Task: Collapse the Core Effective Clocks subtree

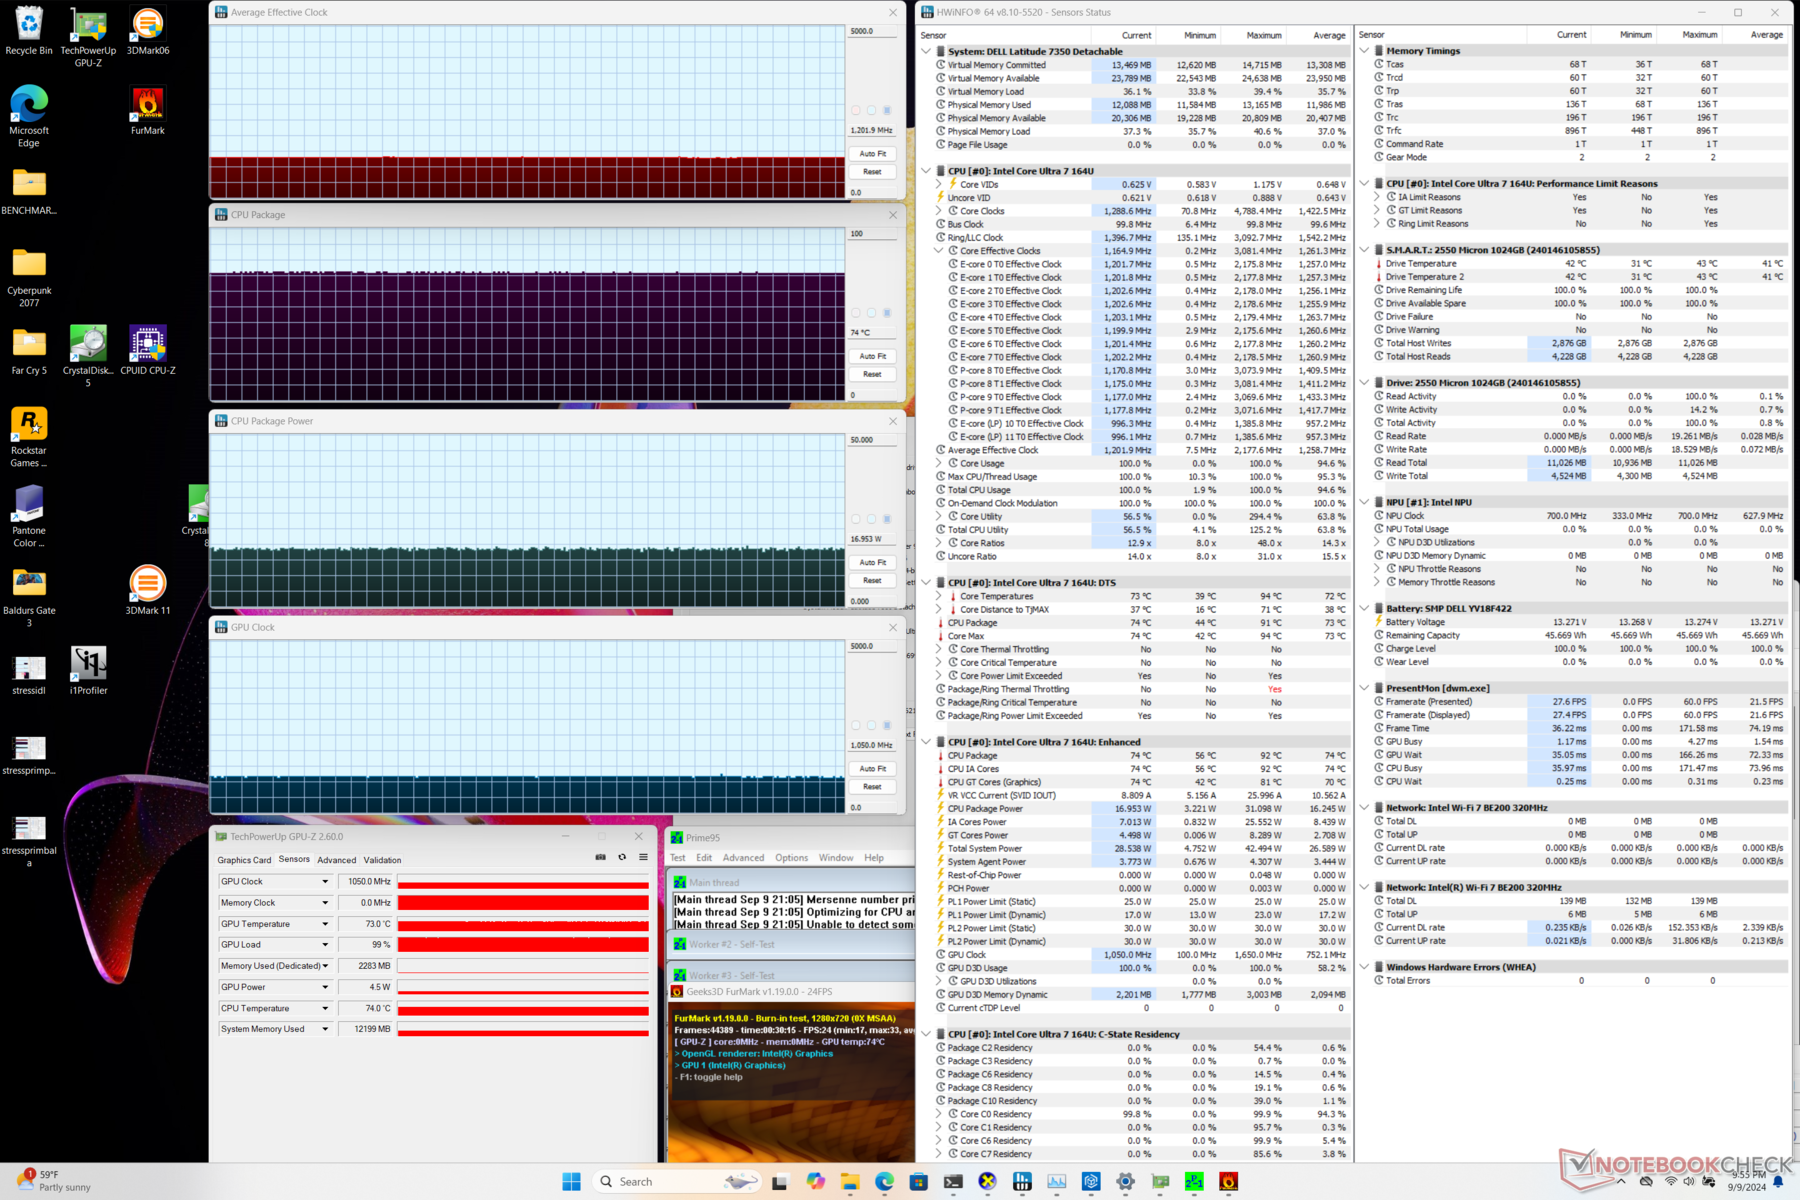Action: pyautogui.click(x=938, y=251)
